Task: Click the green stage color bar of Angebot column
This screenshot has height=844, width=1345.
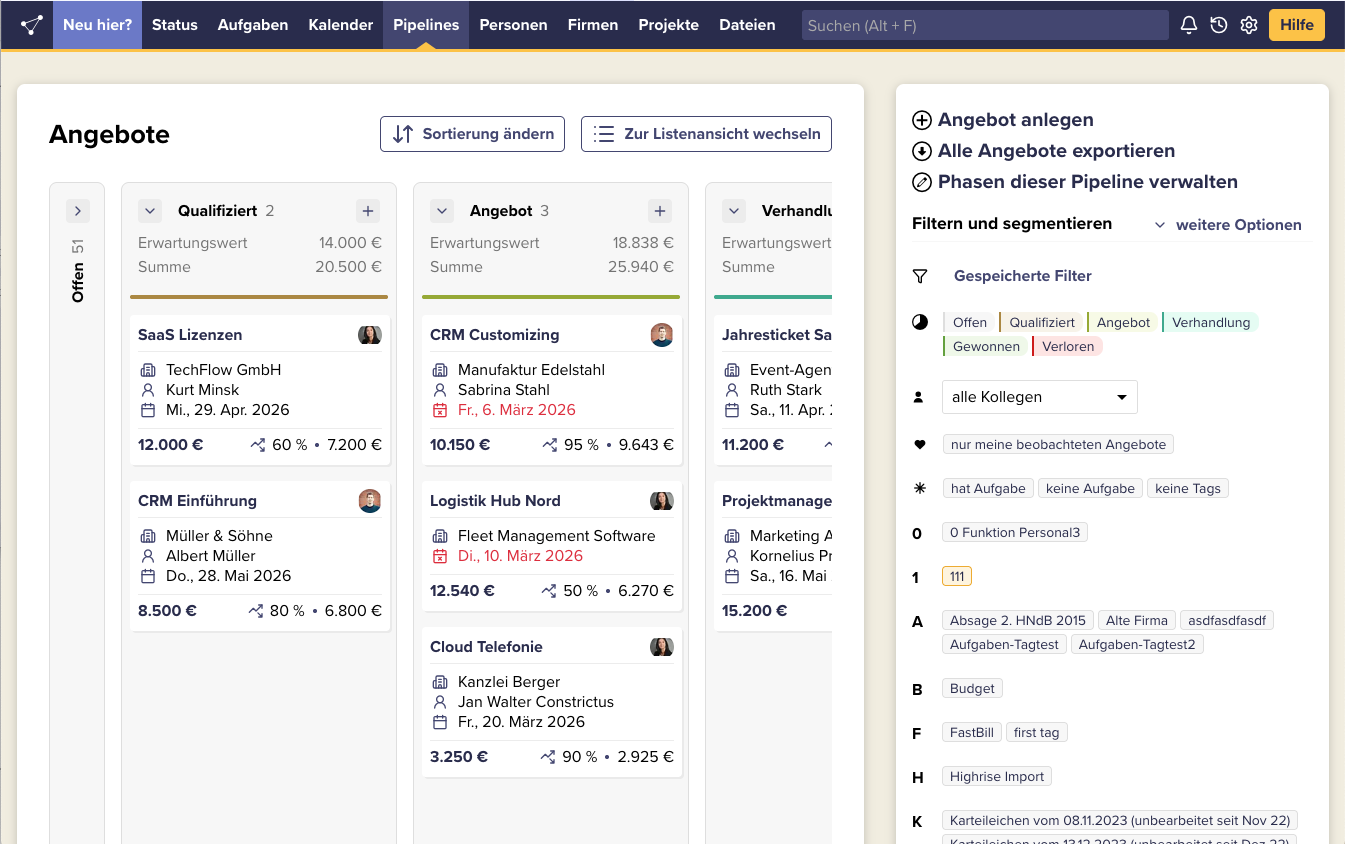Action: tap(551, 297)
